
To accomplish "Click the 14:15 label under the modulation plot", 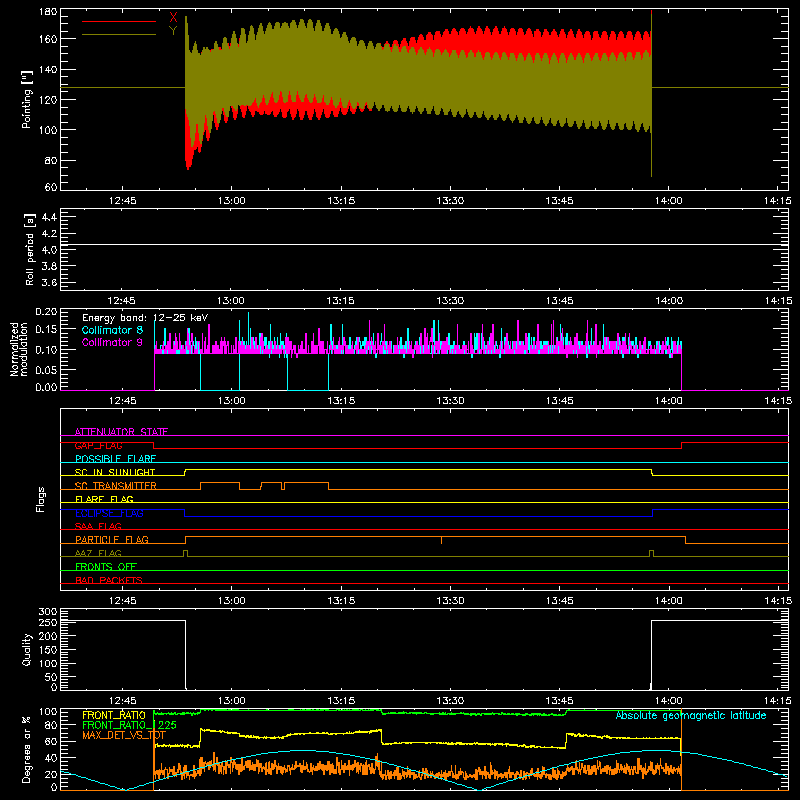I will 778,401.
